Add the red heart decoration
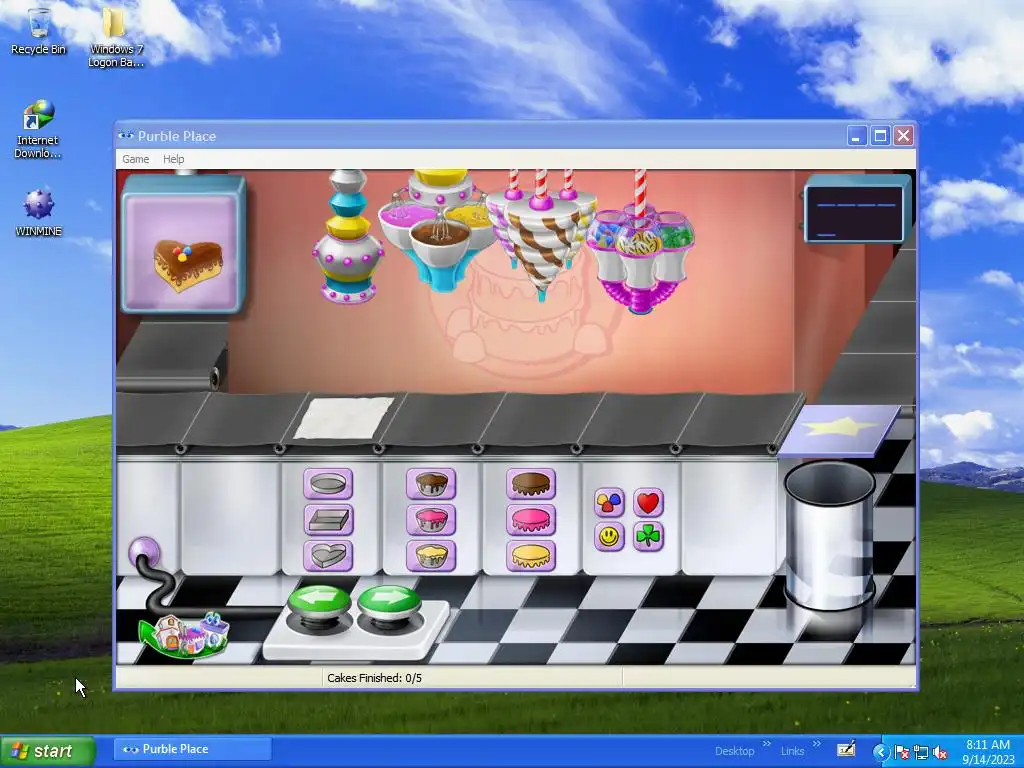Image resolution: width=1024 pixels, height=768 pixels. pyautogui.click(x=648, y=503)
